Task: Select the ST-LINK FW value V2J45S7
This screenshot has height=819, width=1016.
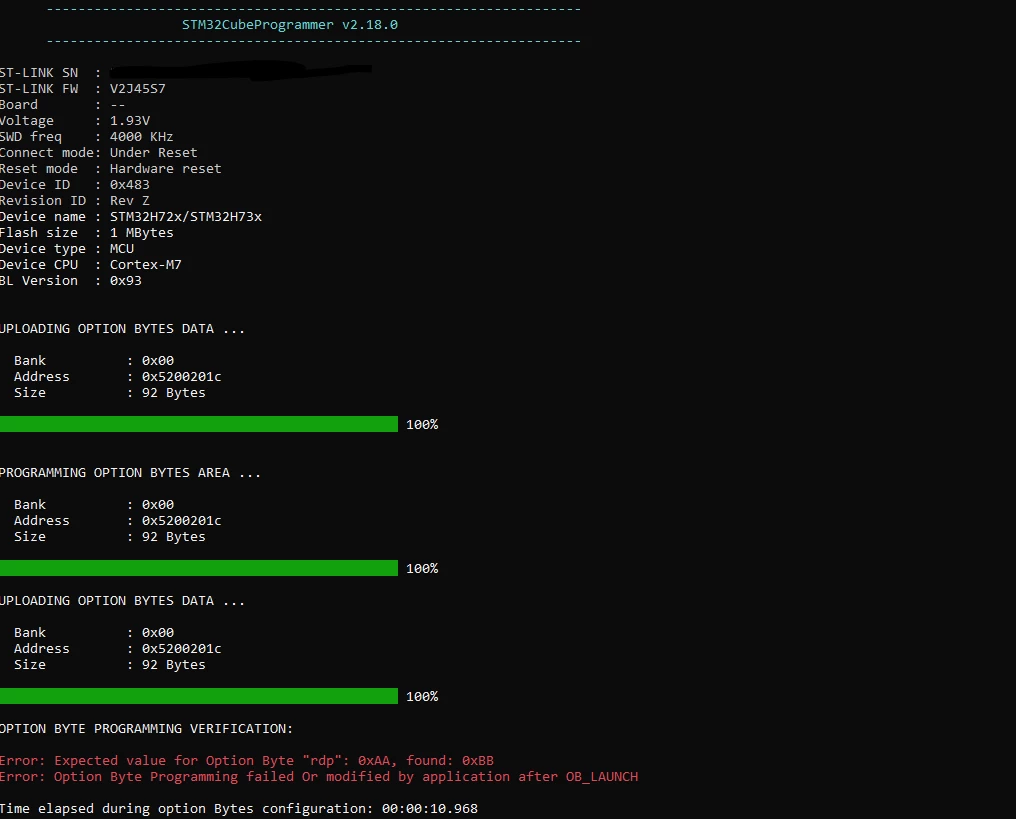Action: coord(137,89)
